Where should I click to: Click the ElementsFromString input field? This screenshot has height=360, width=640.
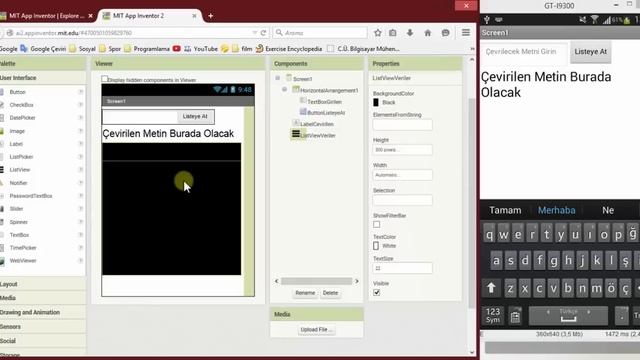tap(402, 124)
